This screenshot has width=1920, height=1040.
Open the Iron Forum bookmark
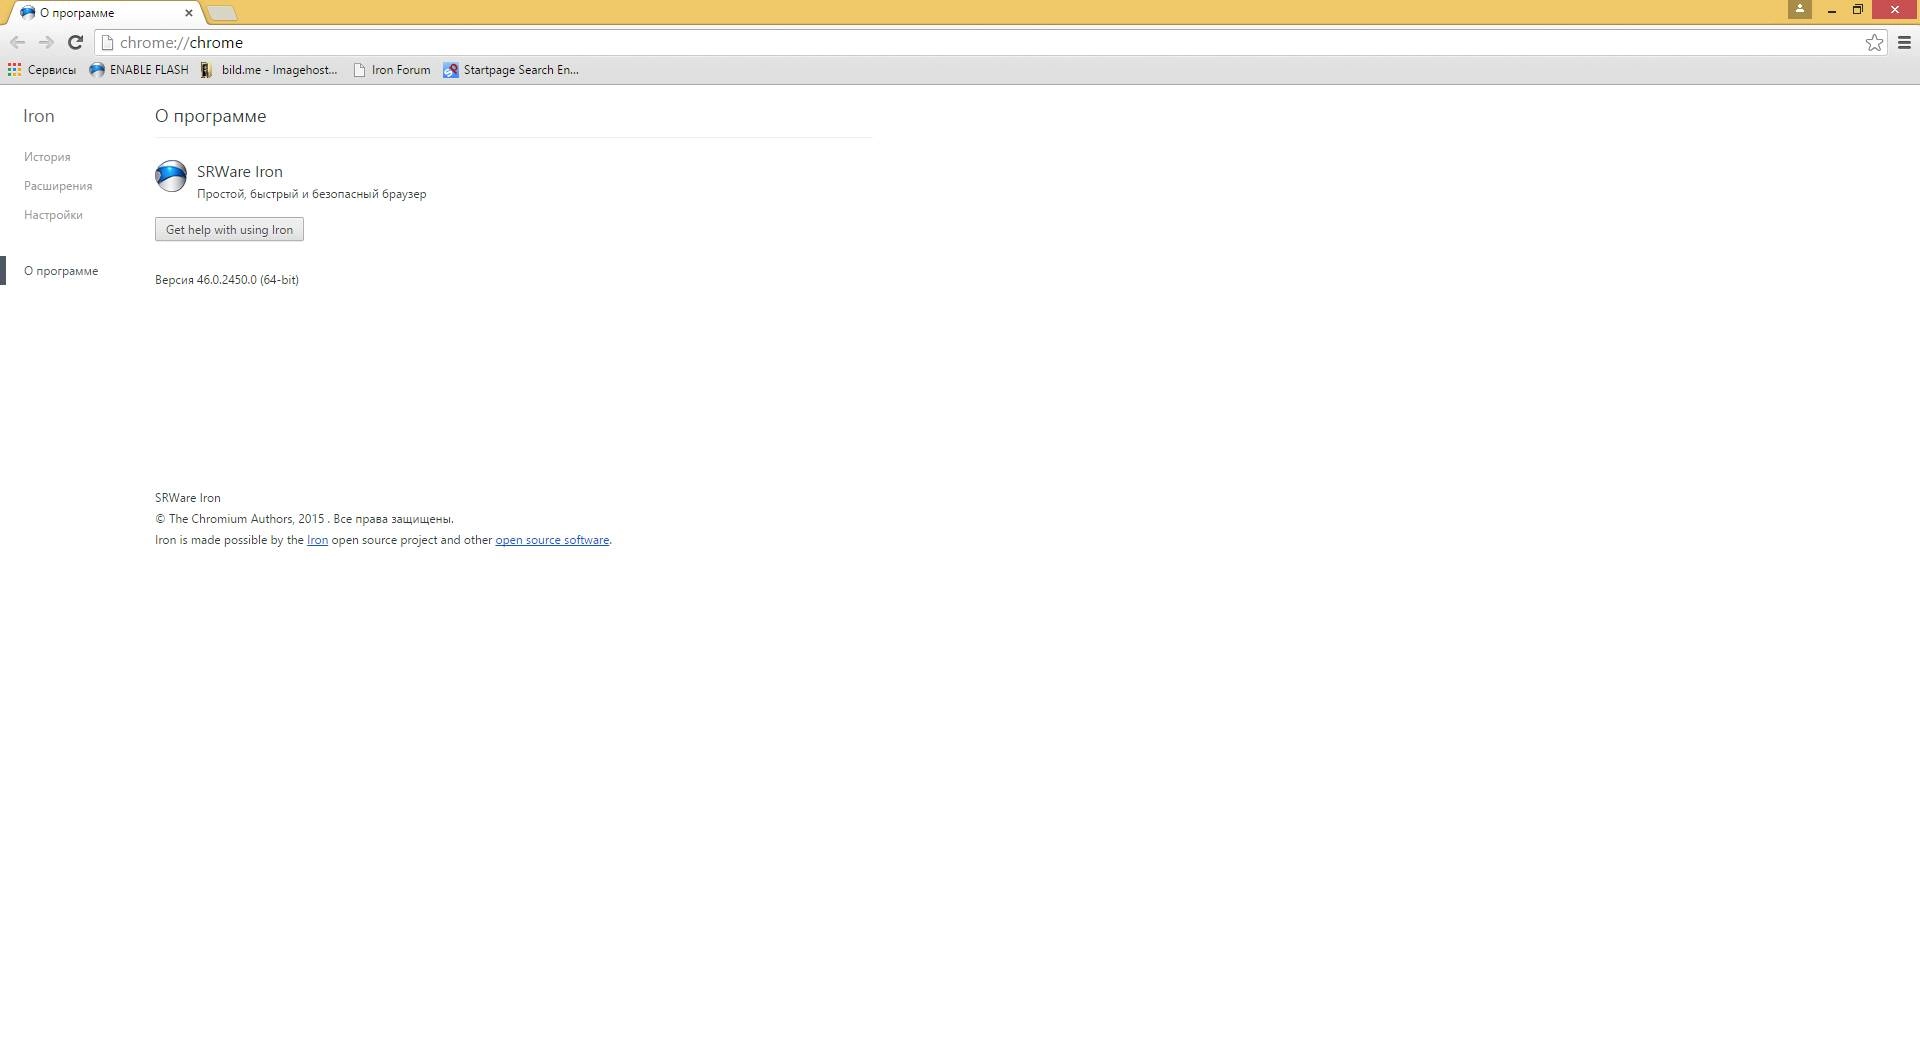[x=392, y=70]
